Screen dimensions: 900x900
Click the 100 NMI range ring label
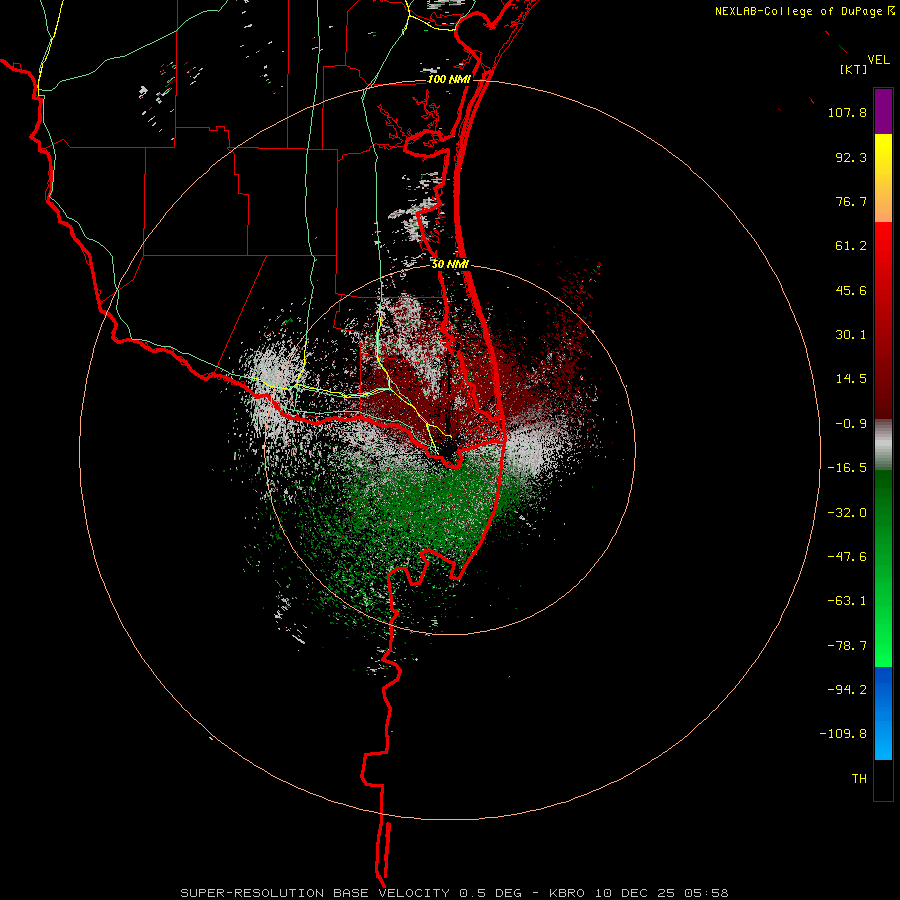[449, 79]
